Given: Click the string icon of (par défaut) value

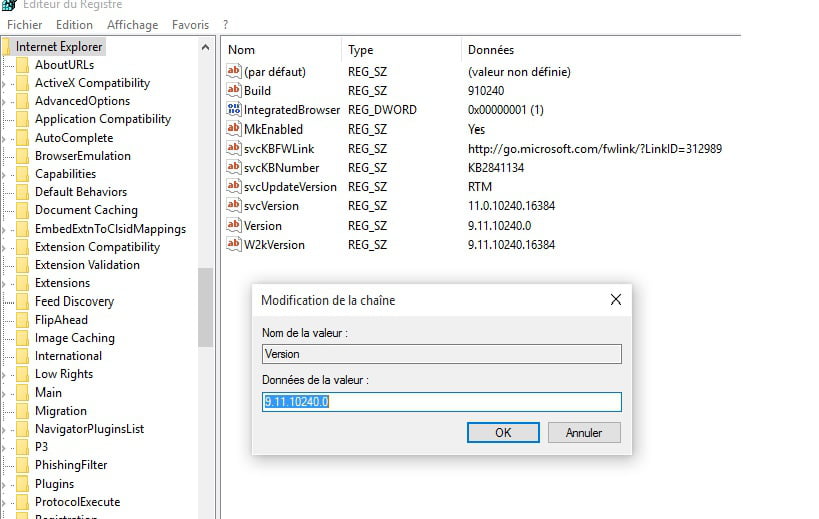Looking at the screenshot, I should click(233, 71).
